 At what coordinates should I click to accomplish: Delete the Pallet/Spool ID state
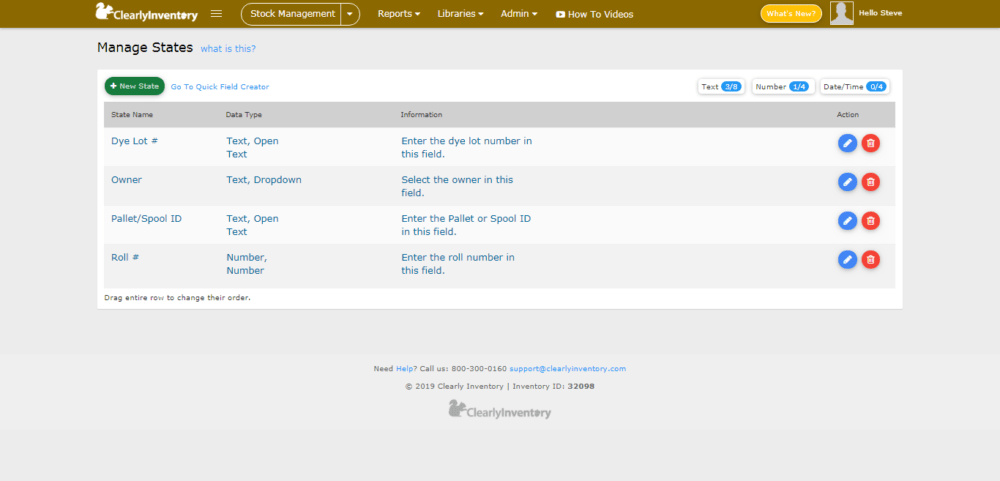click(871, 221)
